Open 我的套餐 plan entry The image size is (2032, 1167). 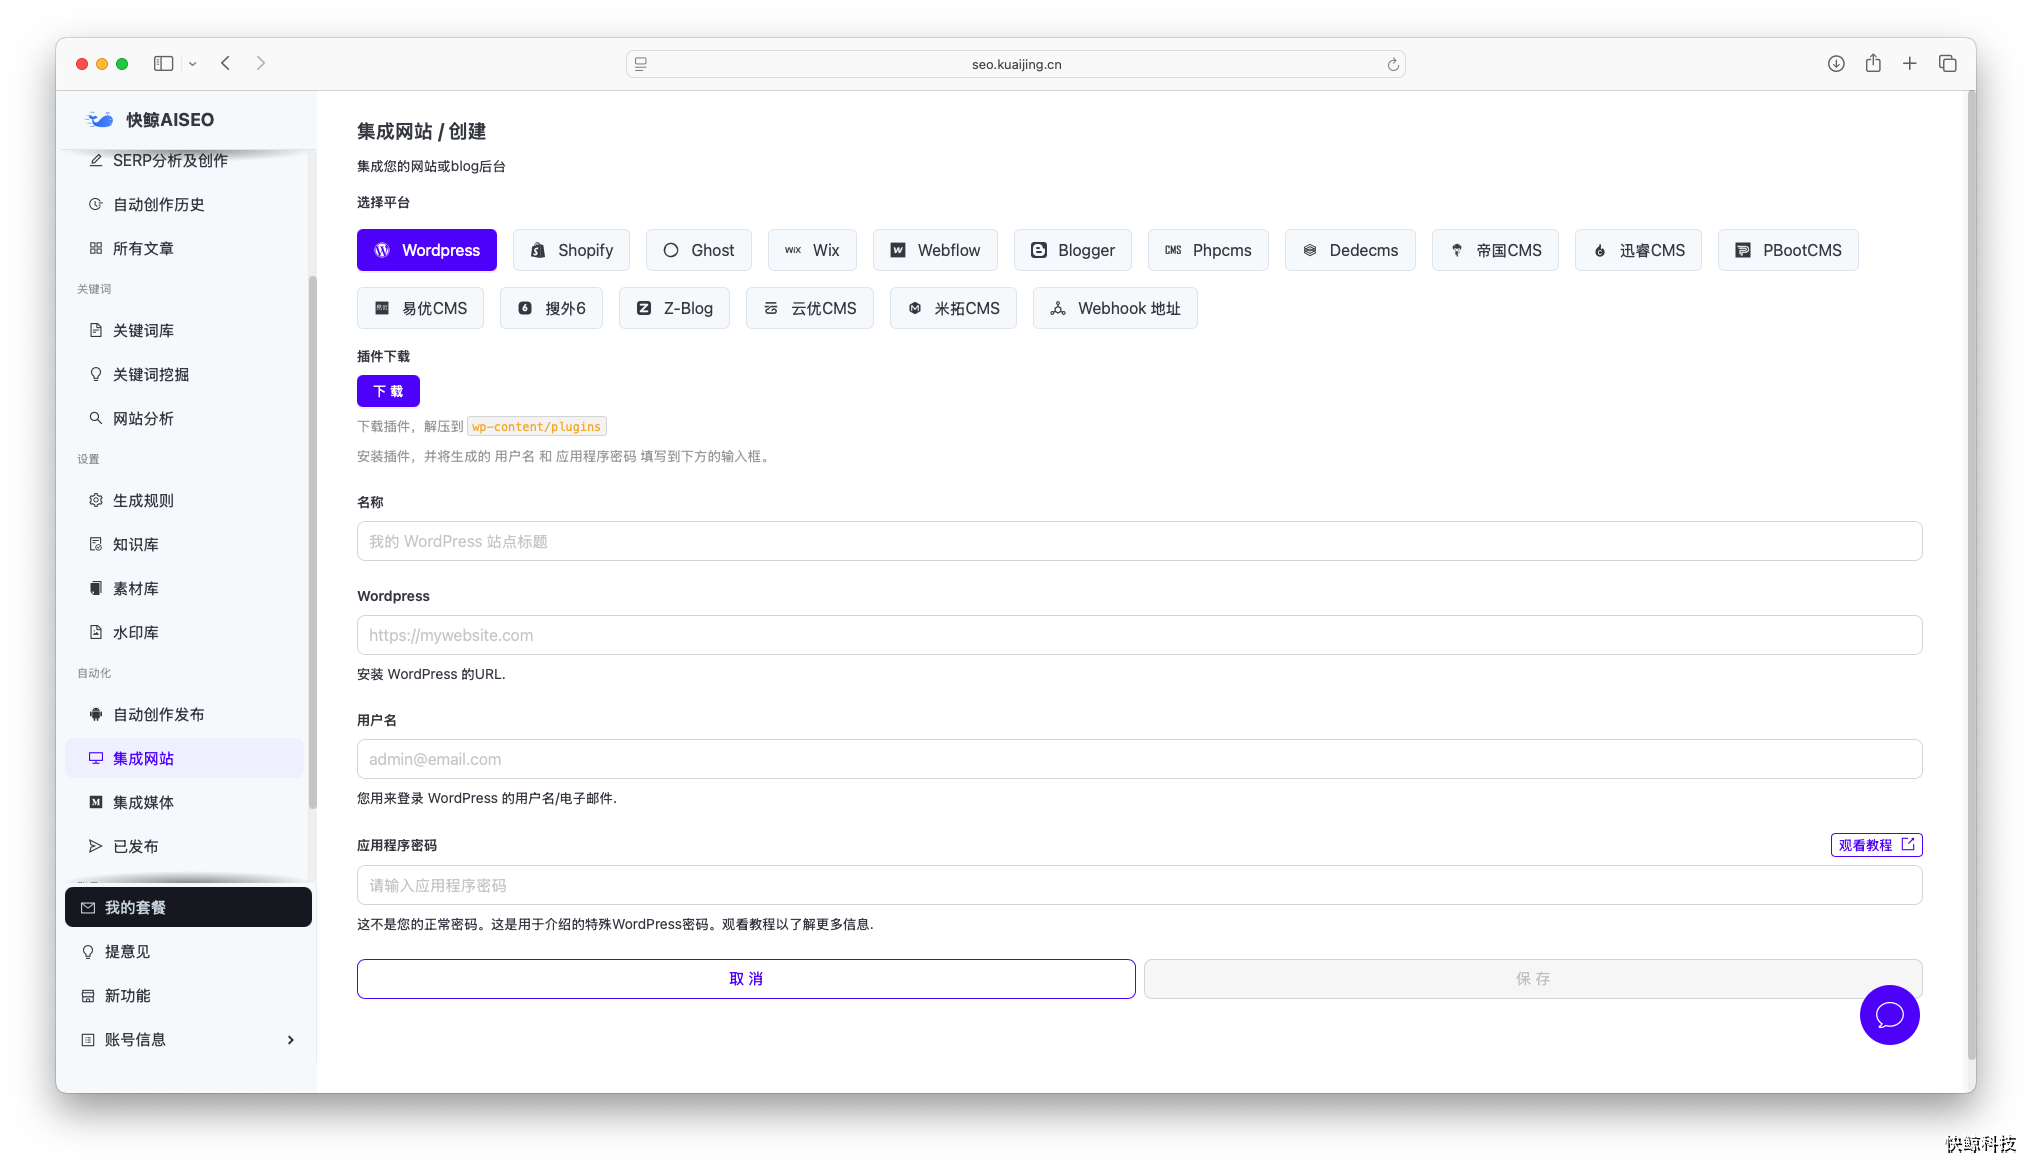[188, 907]
